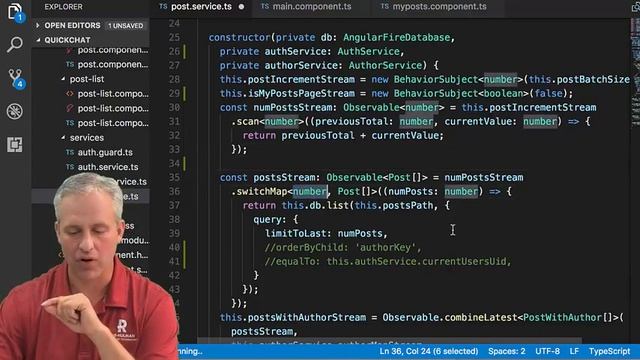Click previousTotal parameter on line 31
640x360 pixels.
[351, 121]
